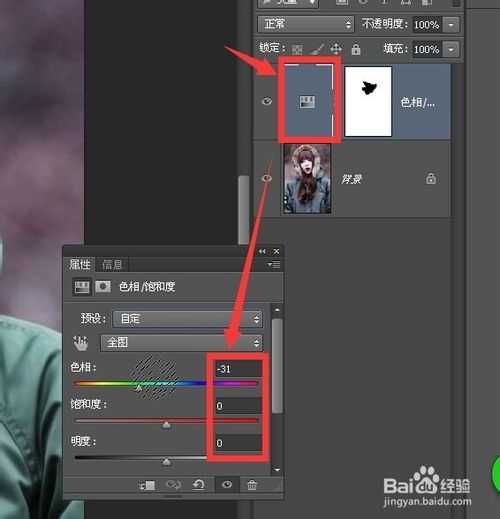The height and width of the screenshot is (519, 500).
Task: Click the 背景 layer name text
Action: point(351,179)
